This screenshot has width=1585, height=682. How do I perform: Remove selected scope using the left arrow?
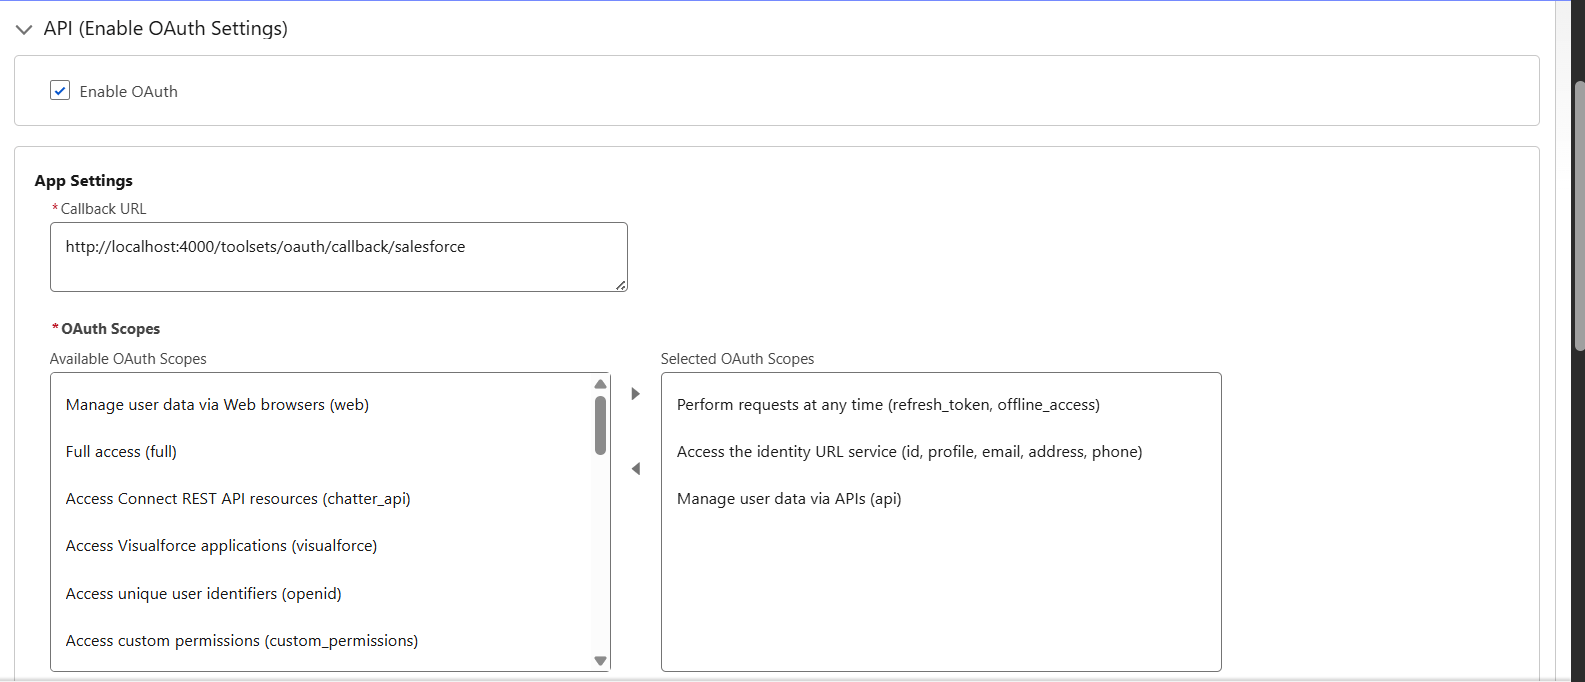pos(636,469)
